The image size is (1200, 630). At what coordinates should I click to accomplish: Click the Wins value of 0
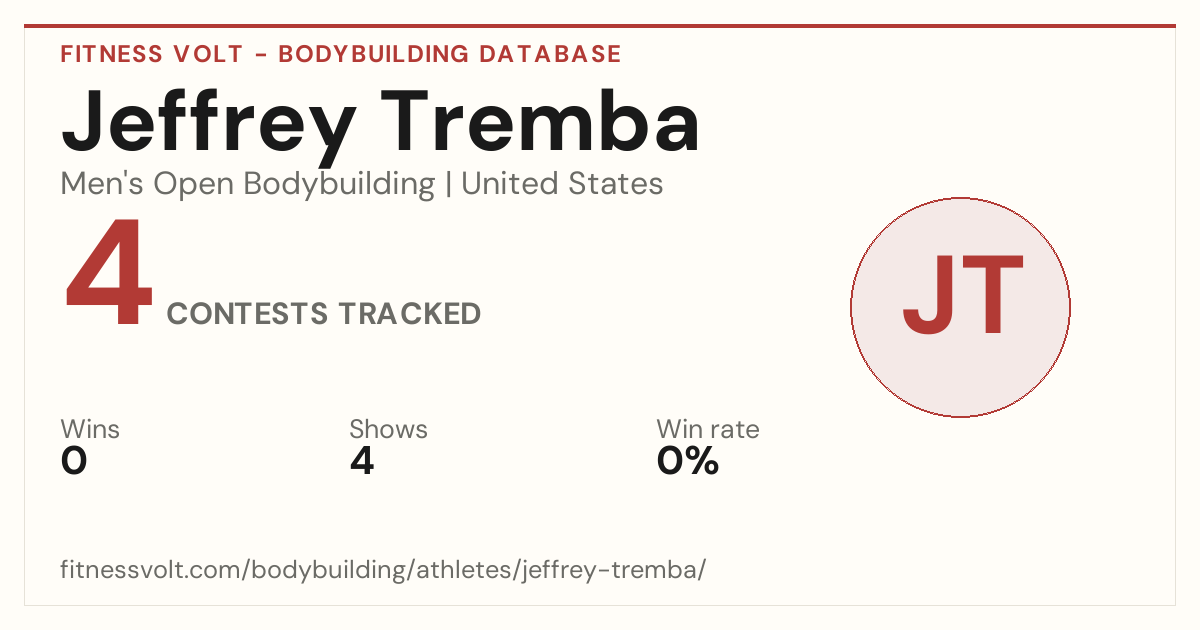point(74,461)
